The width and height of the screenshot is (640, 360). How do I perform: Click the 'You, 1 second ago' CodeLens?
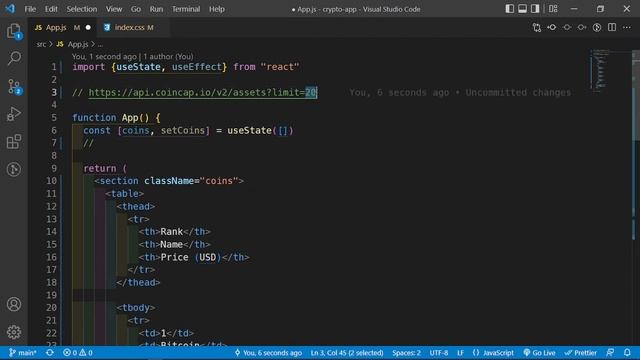pos(104,56)
